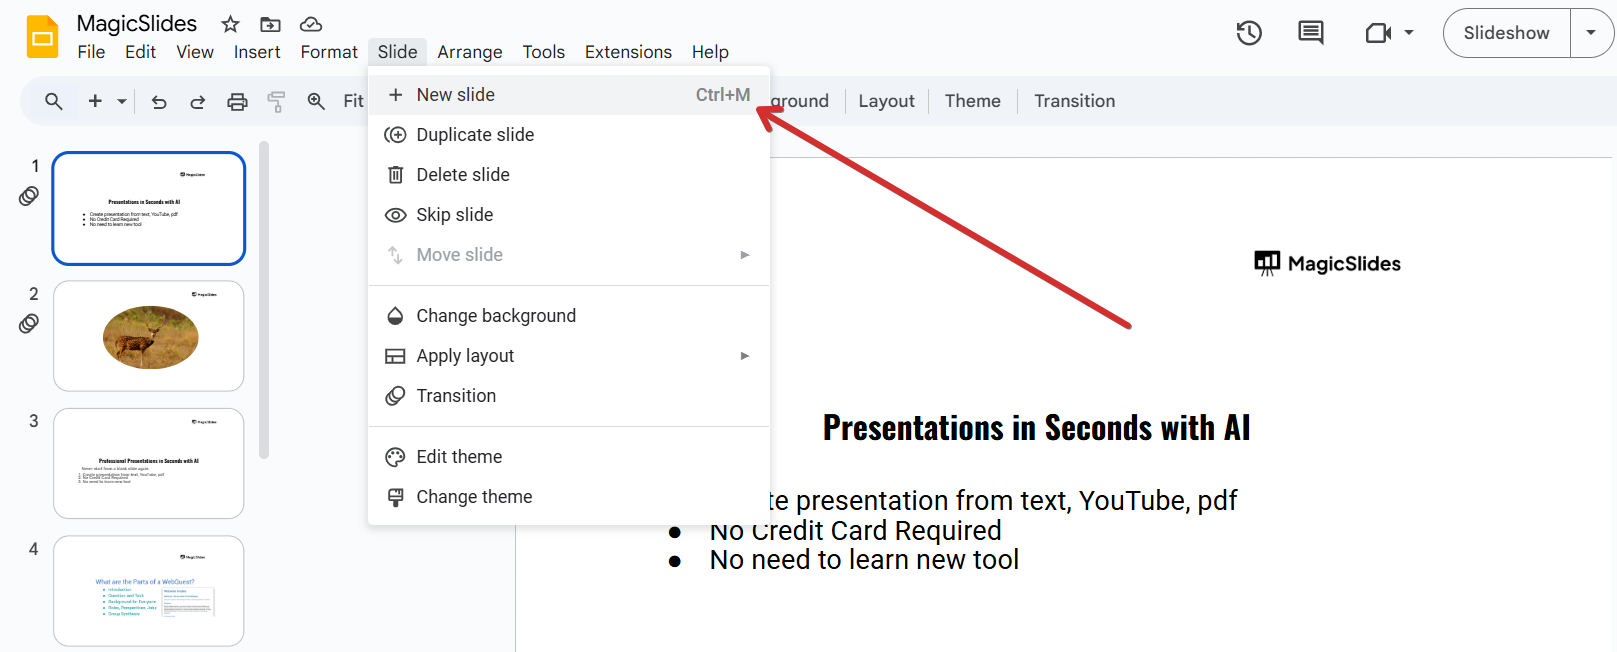Click the 'No Credit Card Required' bullet
The image size is (1617, 652).
pyautogui.click(x=856, y=530)
